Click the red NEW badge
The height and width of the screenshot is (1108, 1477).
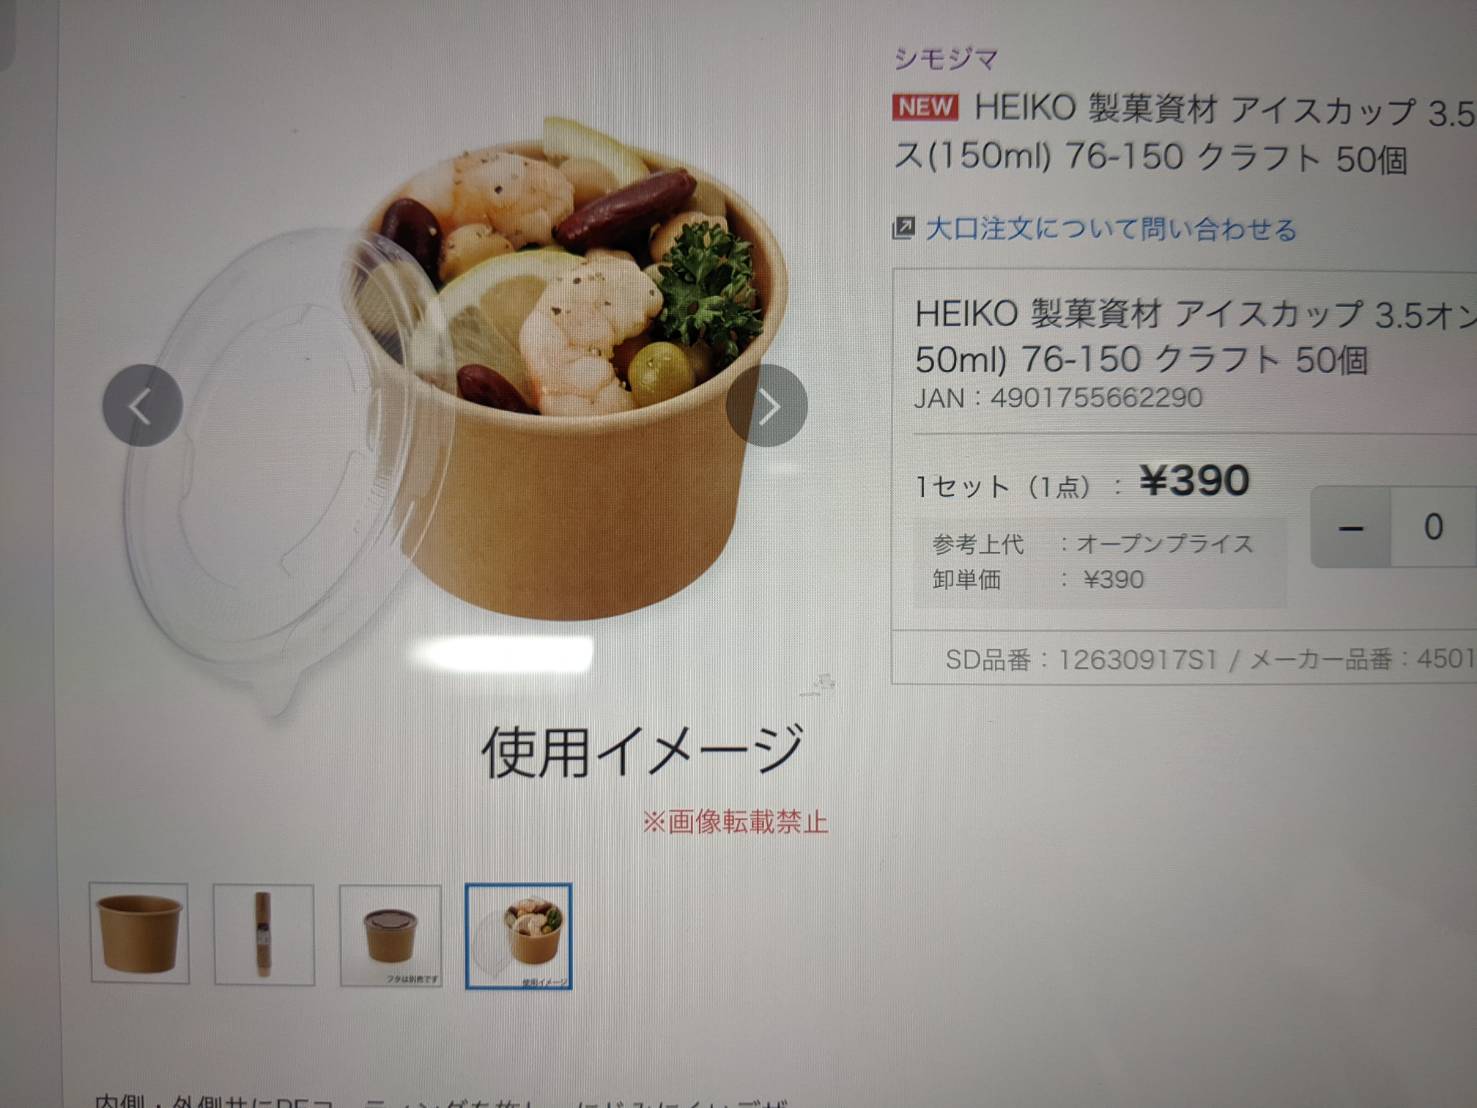[925, 106]
